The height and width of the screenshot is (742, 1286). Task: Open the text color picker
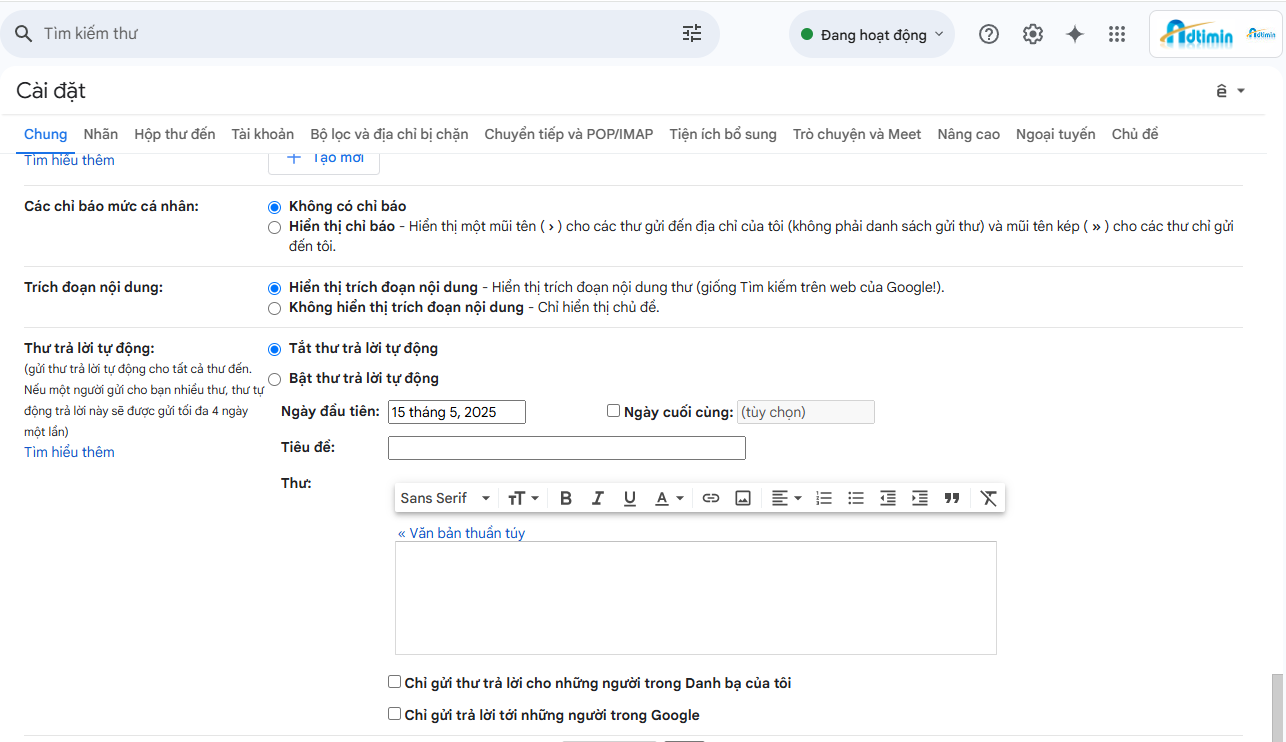click(669, 498)
